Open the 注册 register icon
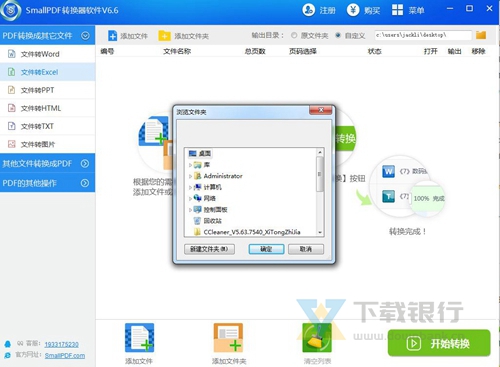The height and width of the screenshot is (367, 500). point(309,10)
